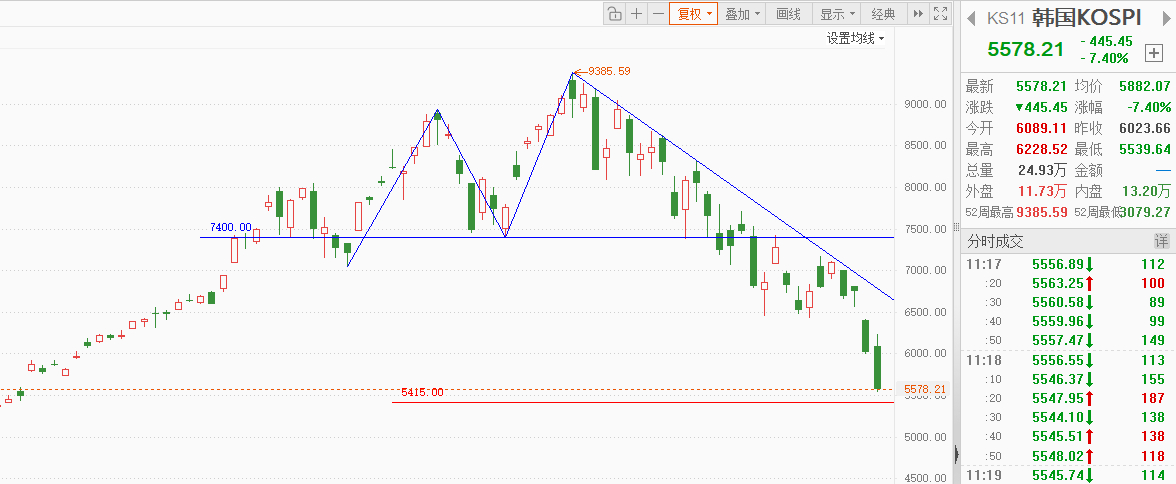
Task: Click the 总量 value 24.93万
Action: pyautogui.click(x=1043, y=170)
